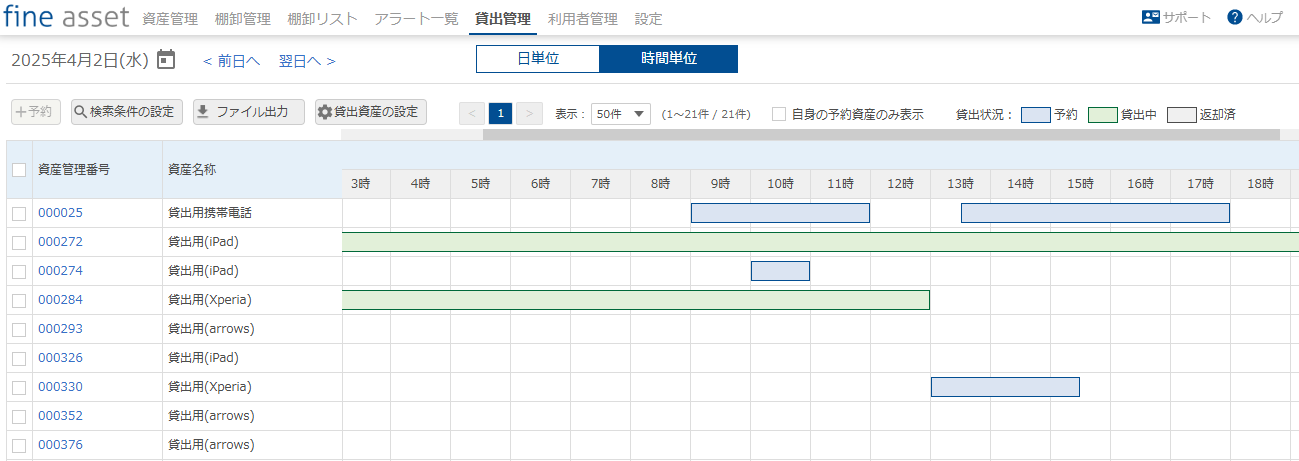The height and width of the screenshot is (461, 1299).
Task: Open the アラート一覧 menu
Action: tap(416, 18)
